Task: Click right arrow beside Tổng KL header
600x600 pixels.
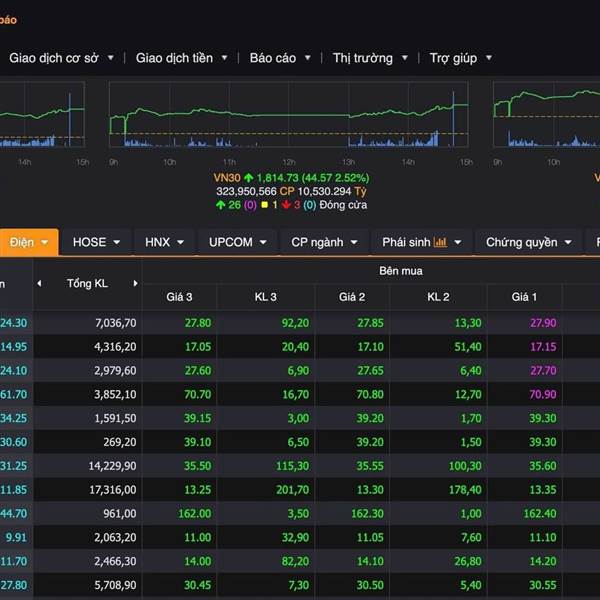Action: (135, 283)
